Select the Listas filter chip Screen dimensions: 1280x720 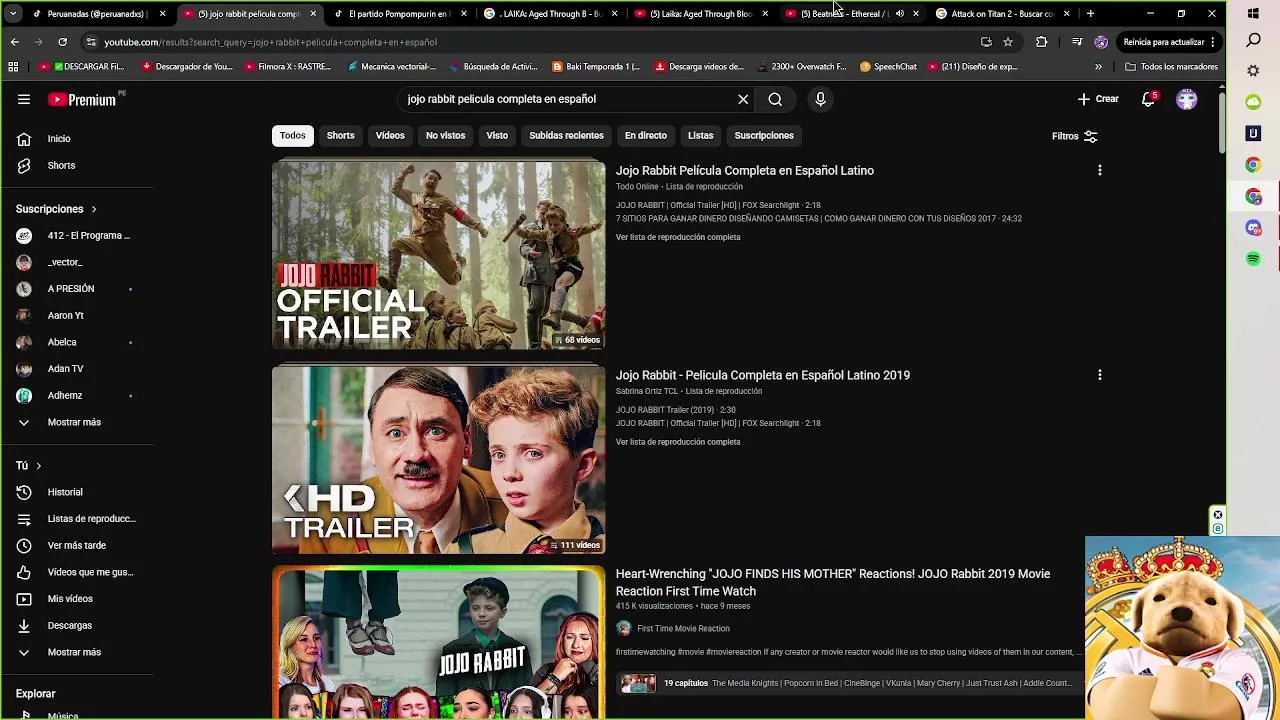701,135
